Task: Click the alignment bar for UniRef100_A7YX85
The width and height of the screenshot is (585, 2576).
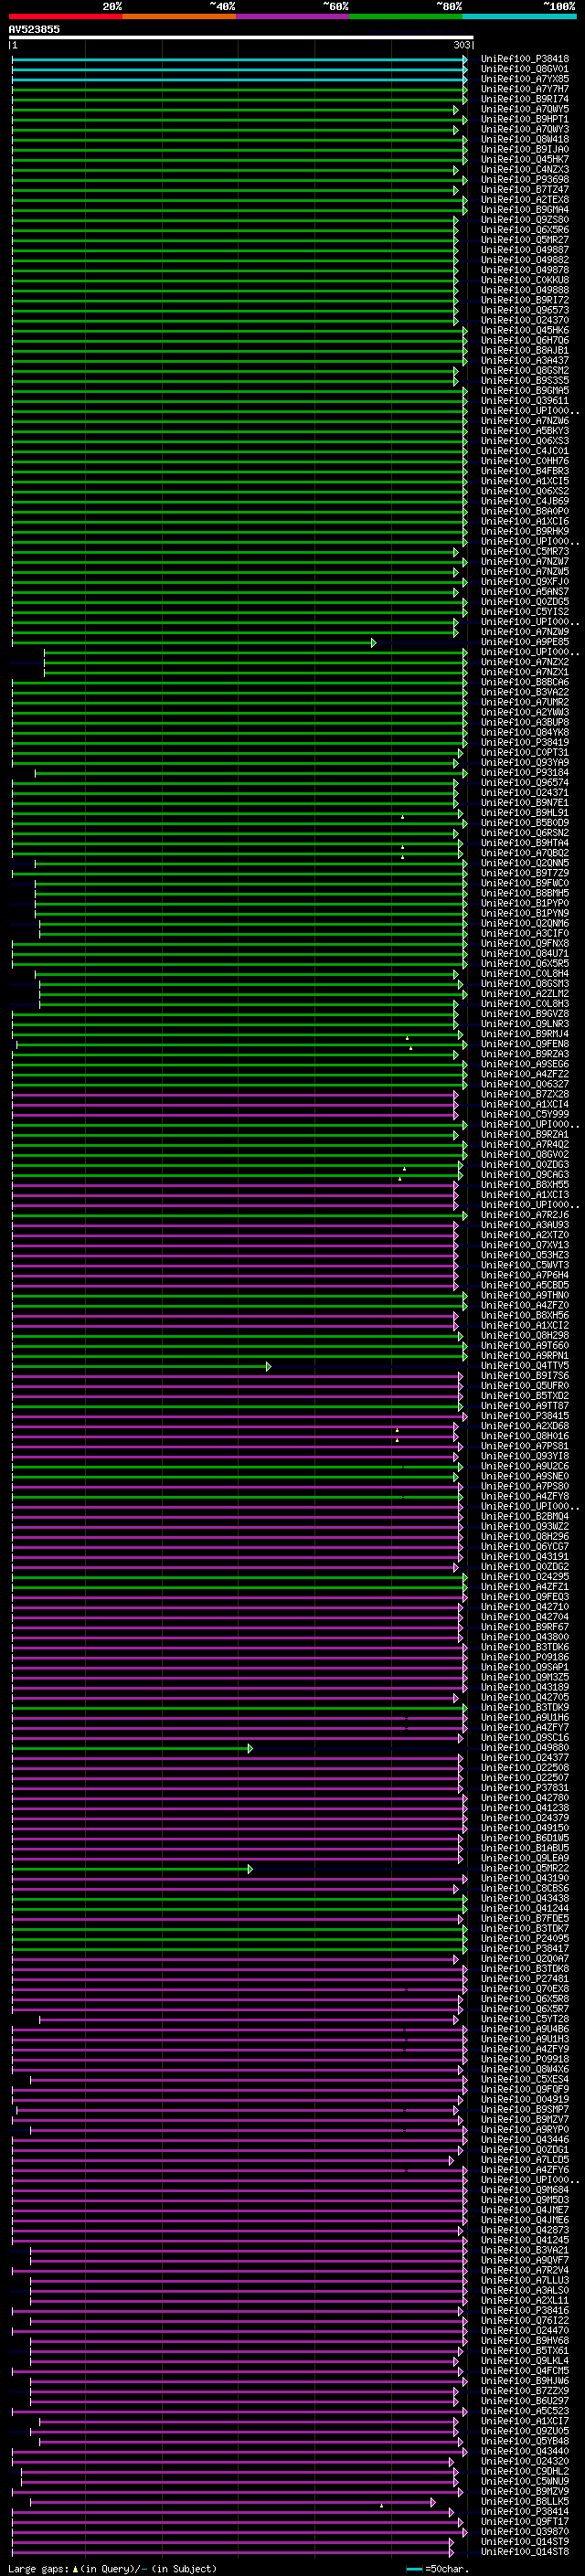Action: tap(240, 80)
